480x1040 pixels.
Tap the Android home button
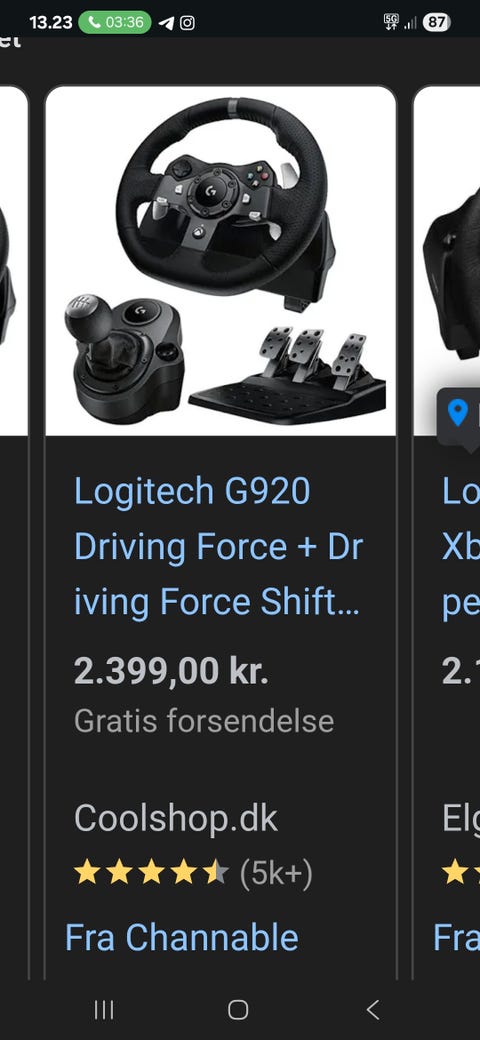[x=238, y=1010]
